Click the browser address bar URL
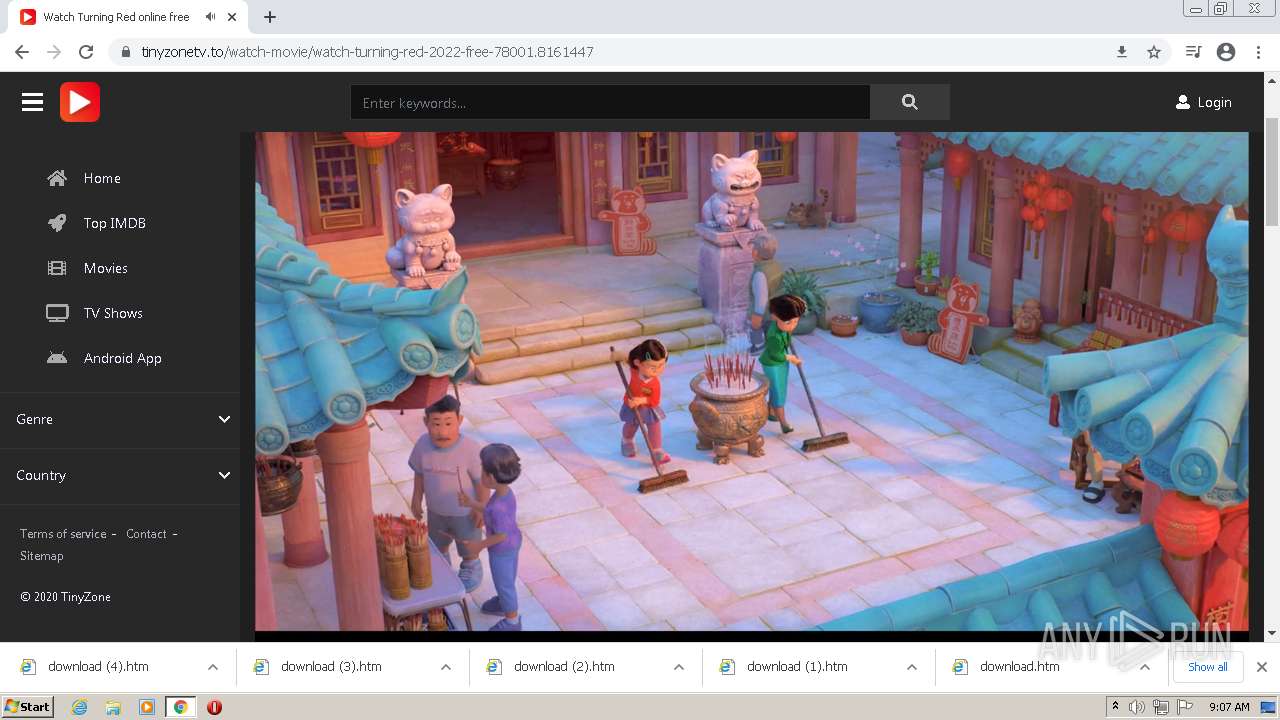 pos(368,52)
